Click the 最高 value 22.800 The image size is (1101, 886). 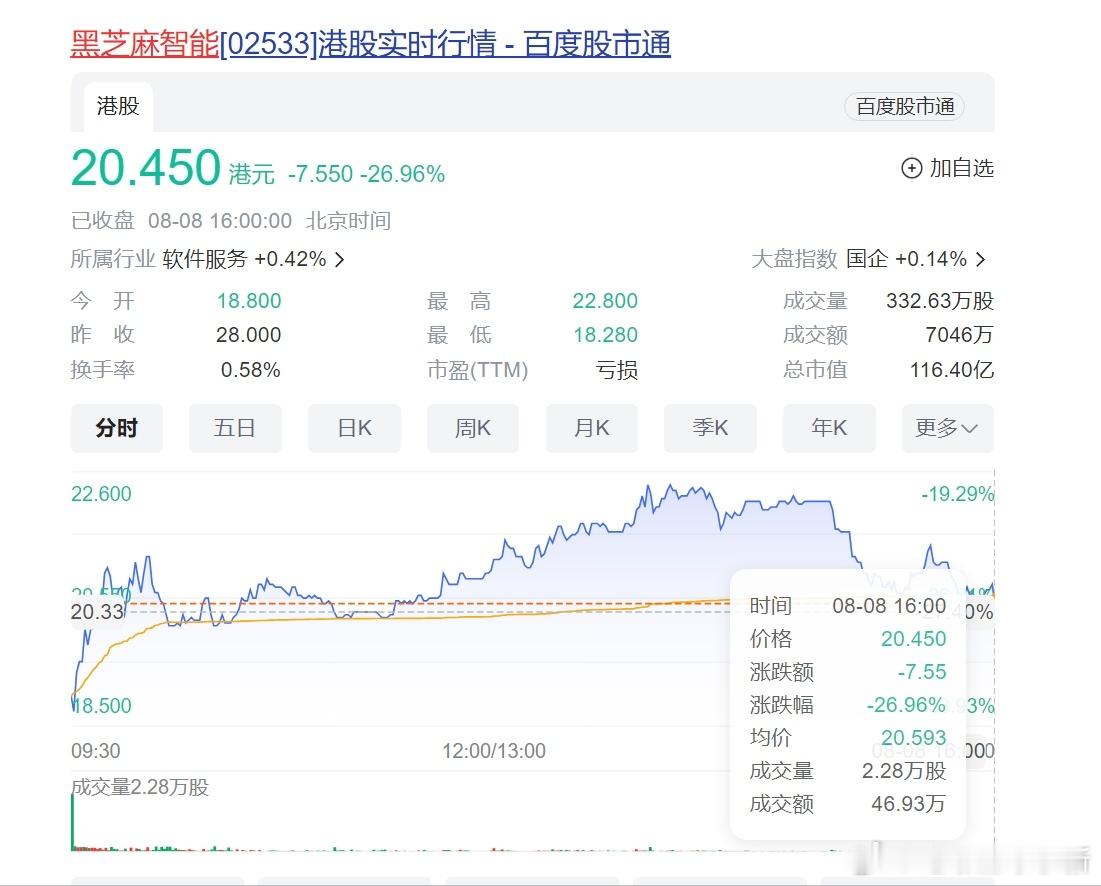pos(605,301)
